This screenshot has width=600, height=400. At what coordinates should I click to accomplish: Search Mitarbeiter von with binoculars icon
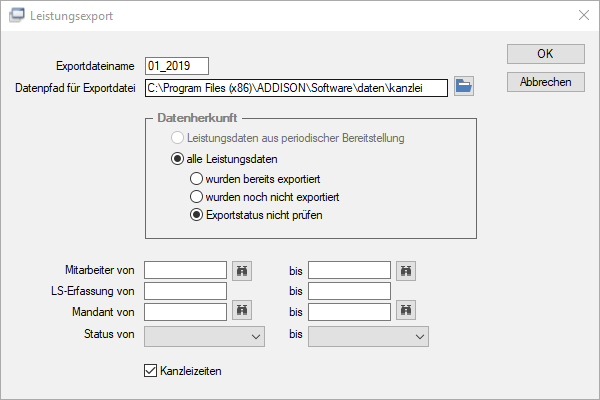coord(242,271)
